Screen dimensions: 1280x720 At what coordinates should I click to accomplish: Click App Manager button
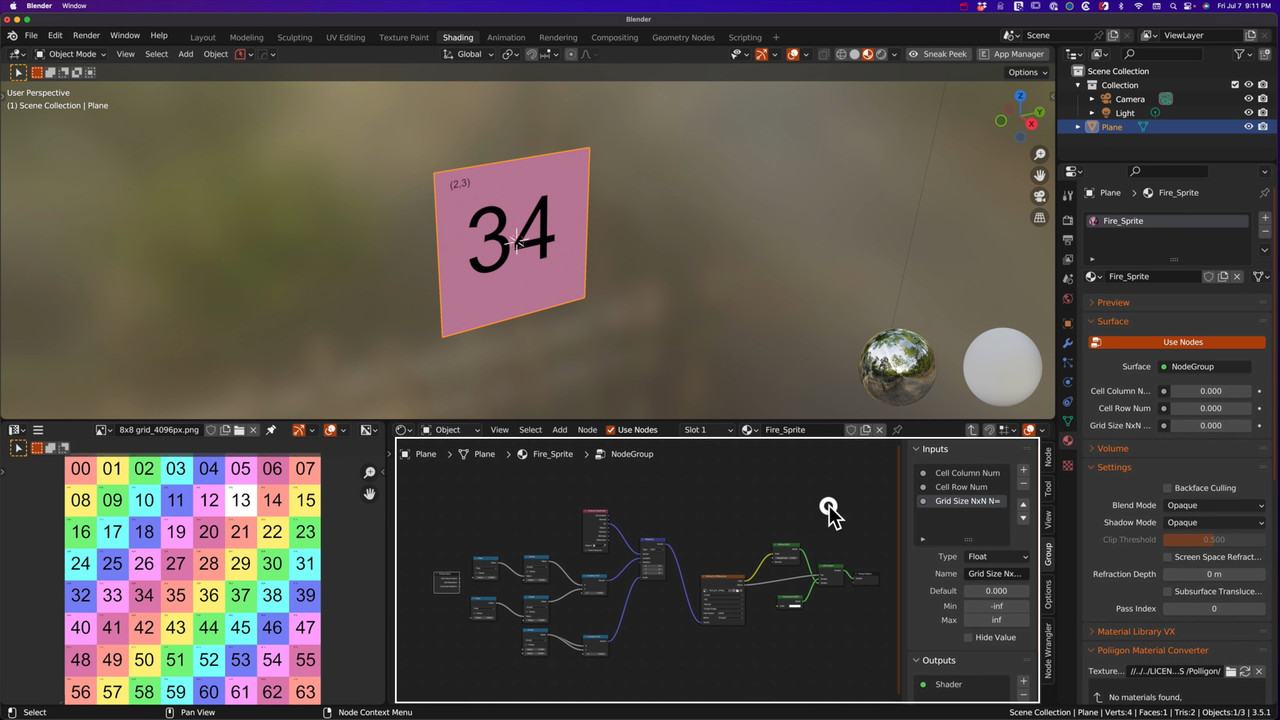coord(1012,54)
